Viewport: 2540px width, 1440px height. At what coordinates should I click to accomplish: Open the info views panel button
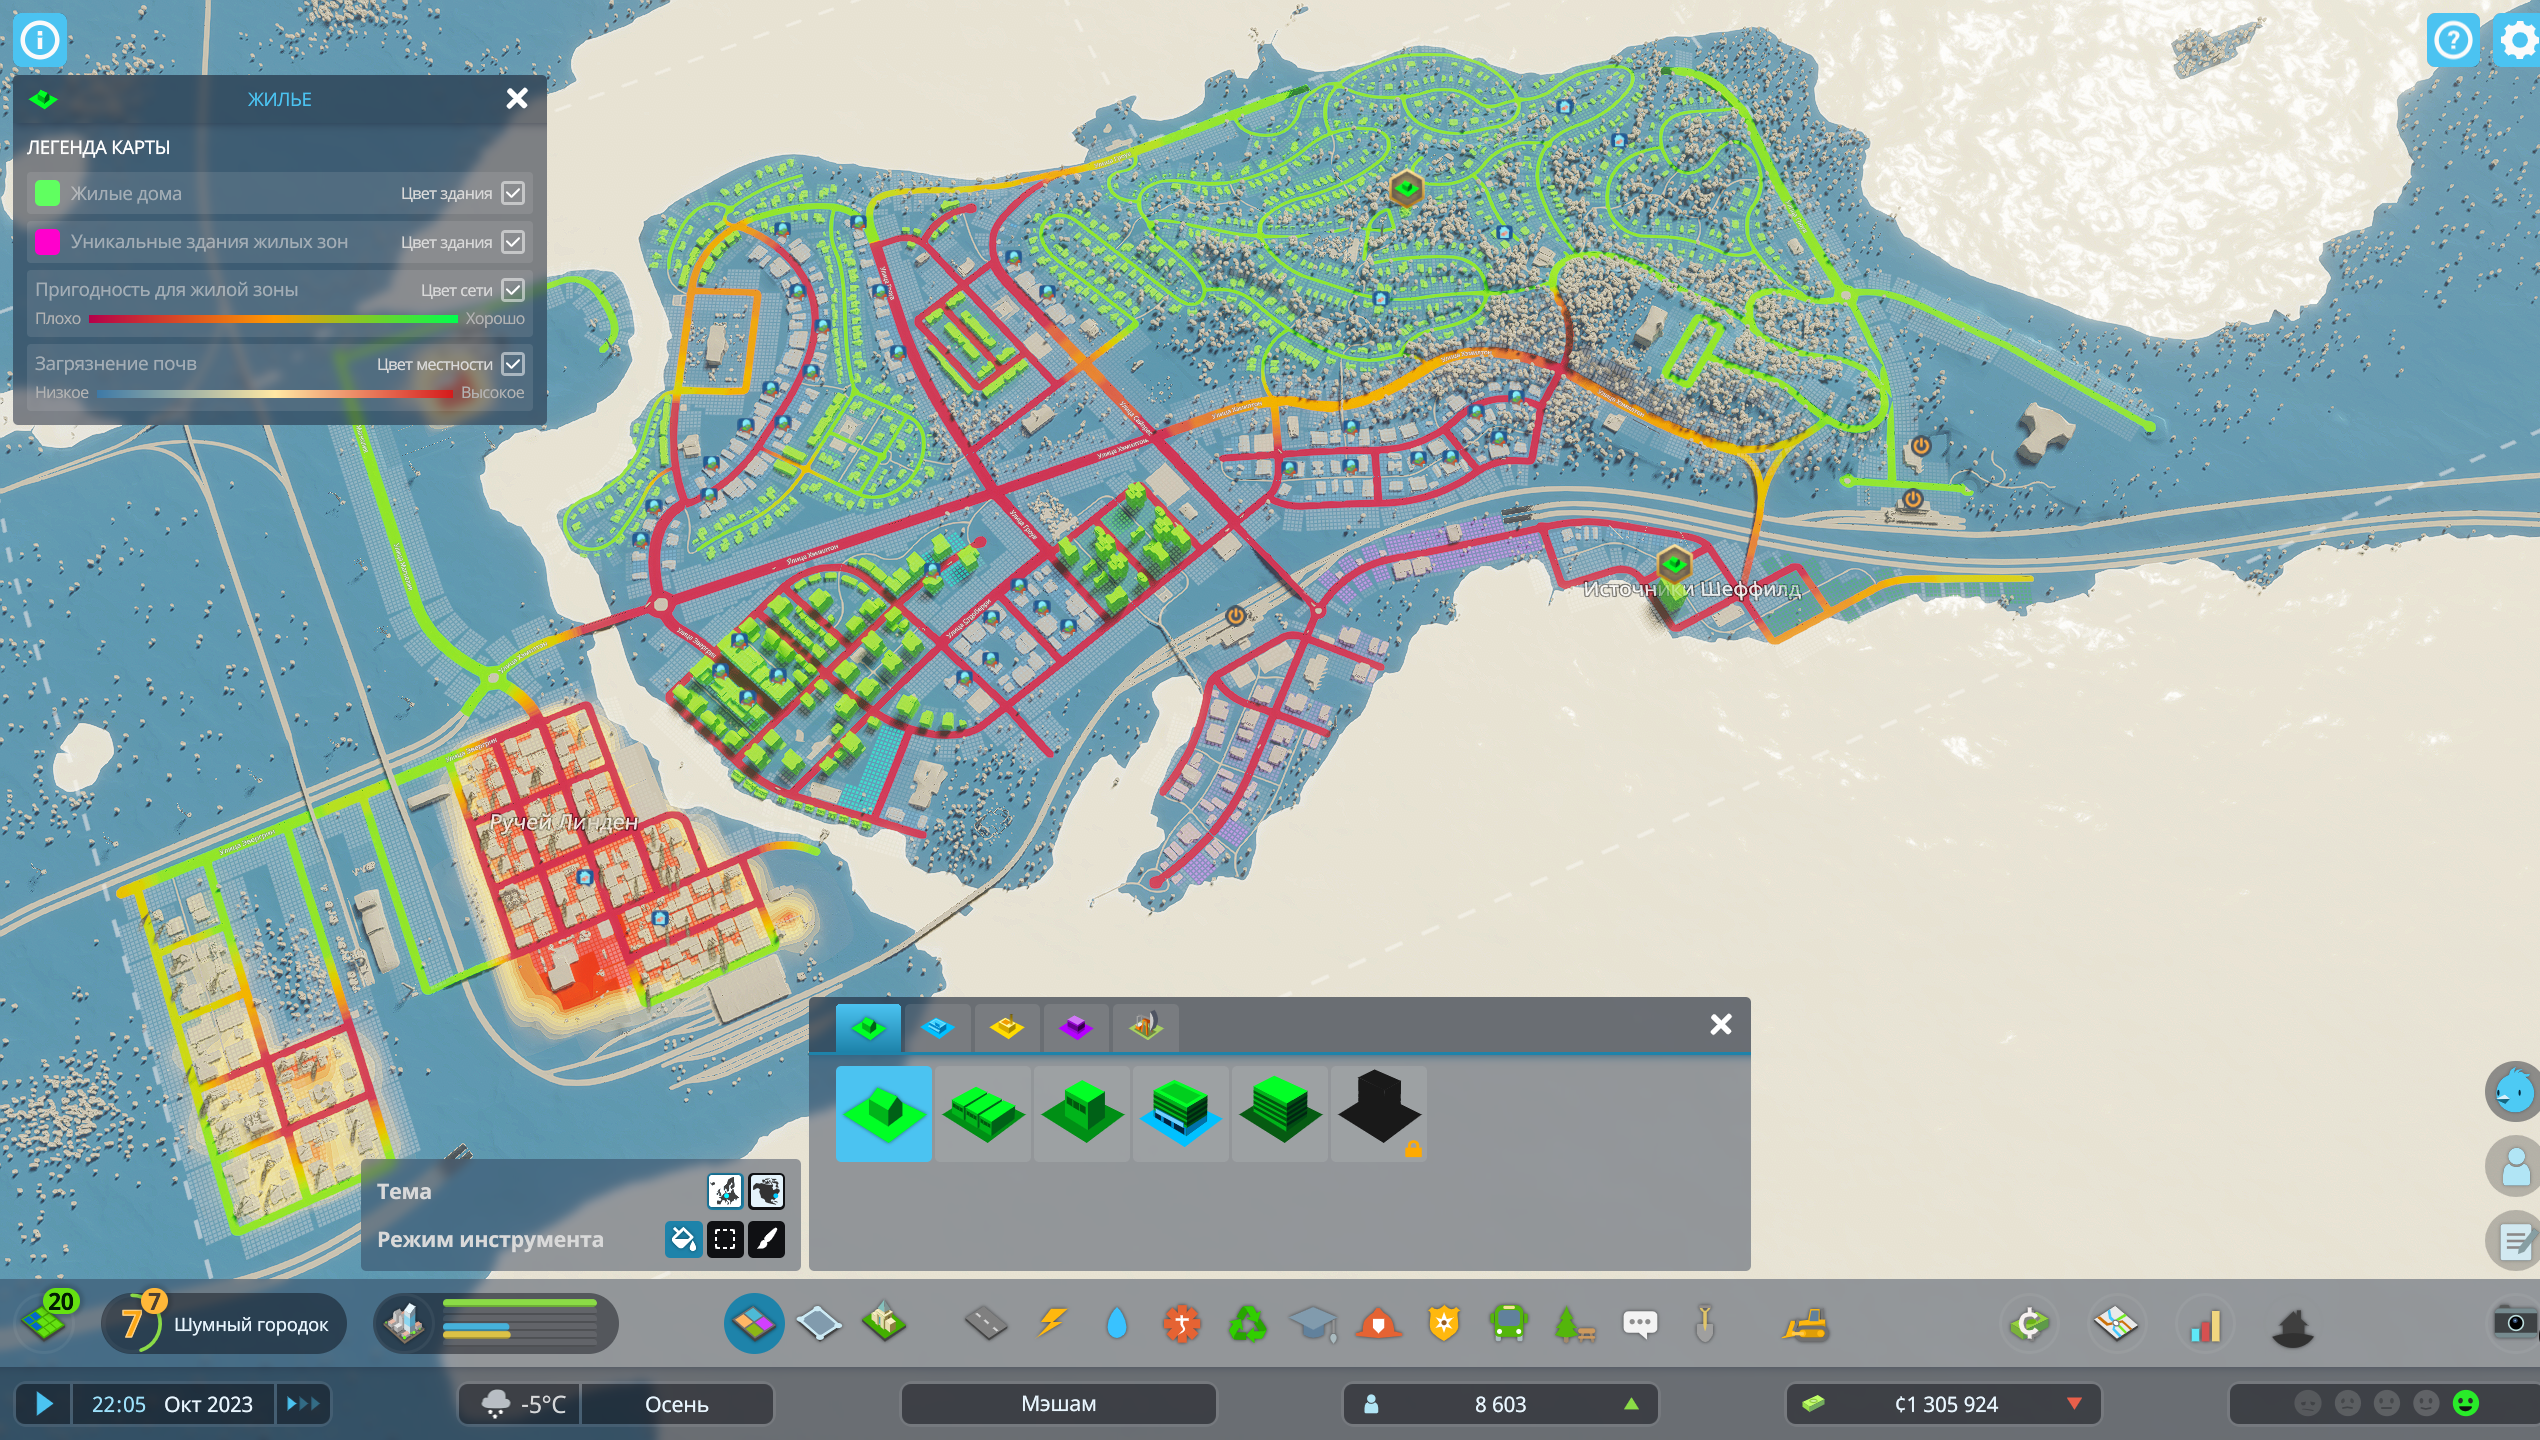[x=40, y=40]
